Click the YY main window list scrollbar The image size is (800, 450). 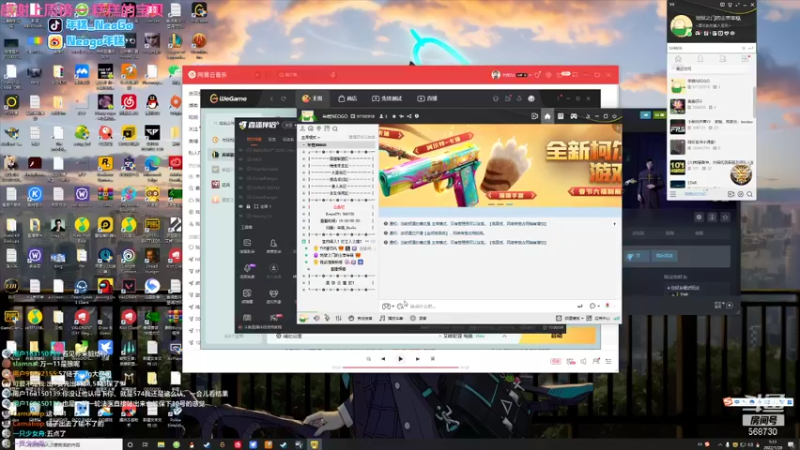tap(754, 102)
